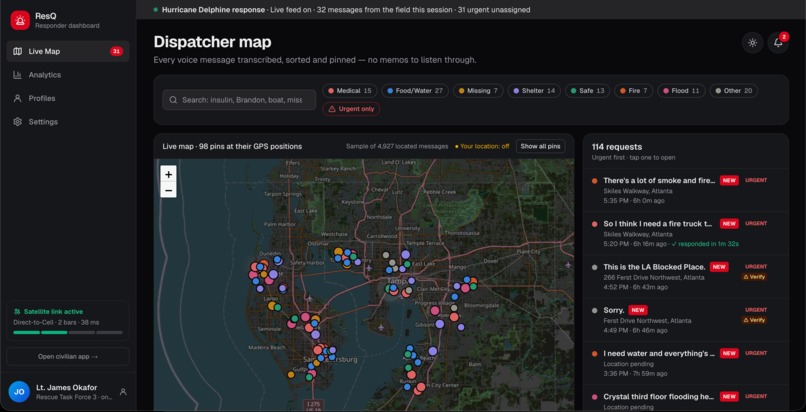Open the Open civilian app link
The height and width of the screenshot is (412, 806).
[68, 357]
